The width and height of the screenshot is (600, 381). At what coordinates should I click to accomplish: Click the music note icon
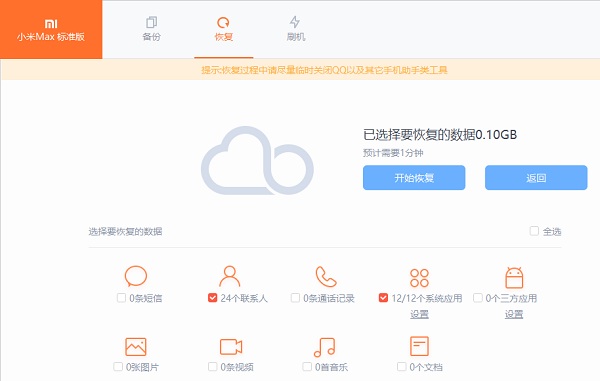click(x=324, y=347)
